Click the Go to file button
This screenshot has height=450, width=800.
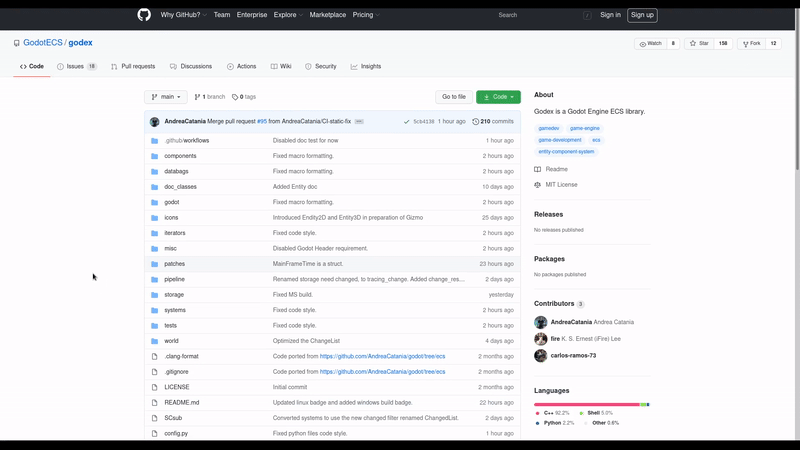[454, 97]
